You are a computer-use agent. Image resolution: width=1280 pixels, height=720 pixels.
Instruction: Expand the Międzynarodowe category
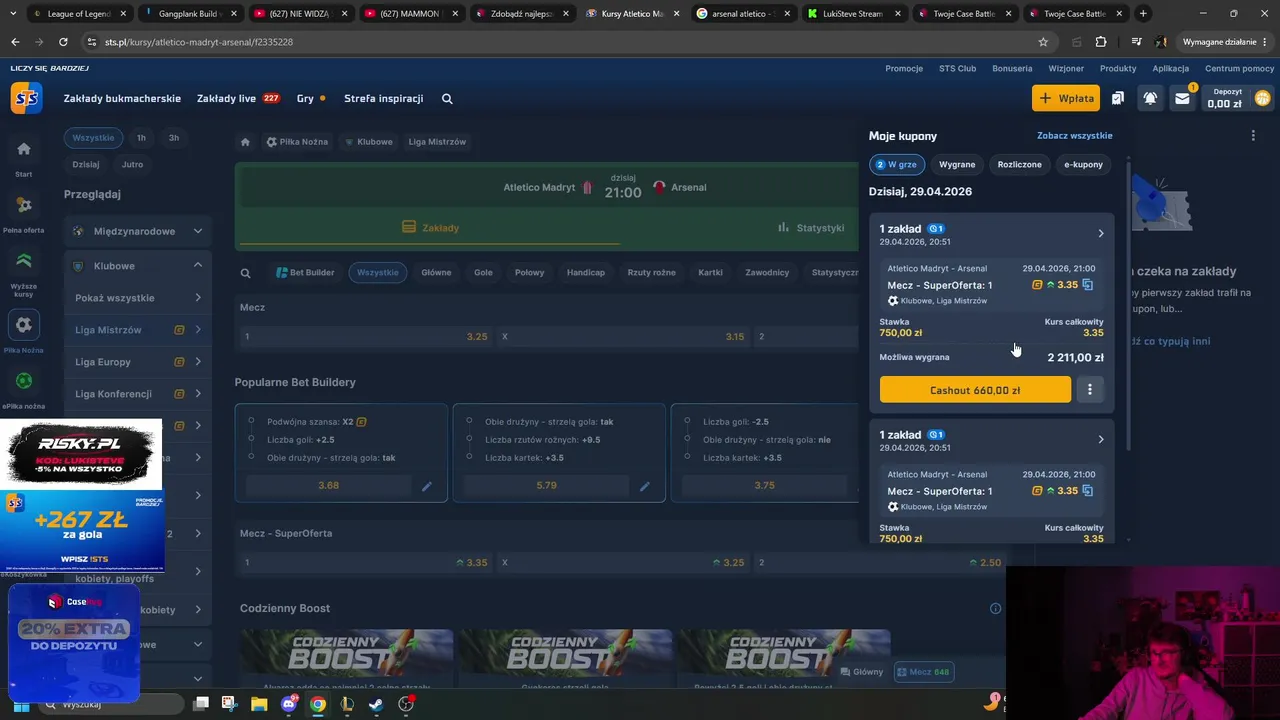[138, 231]
